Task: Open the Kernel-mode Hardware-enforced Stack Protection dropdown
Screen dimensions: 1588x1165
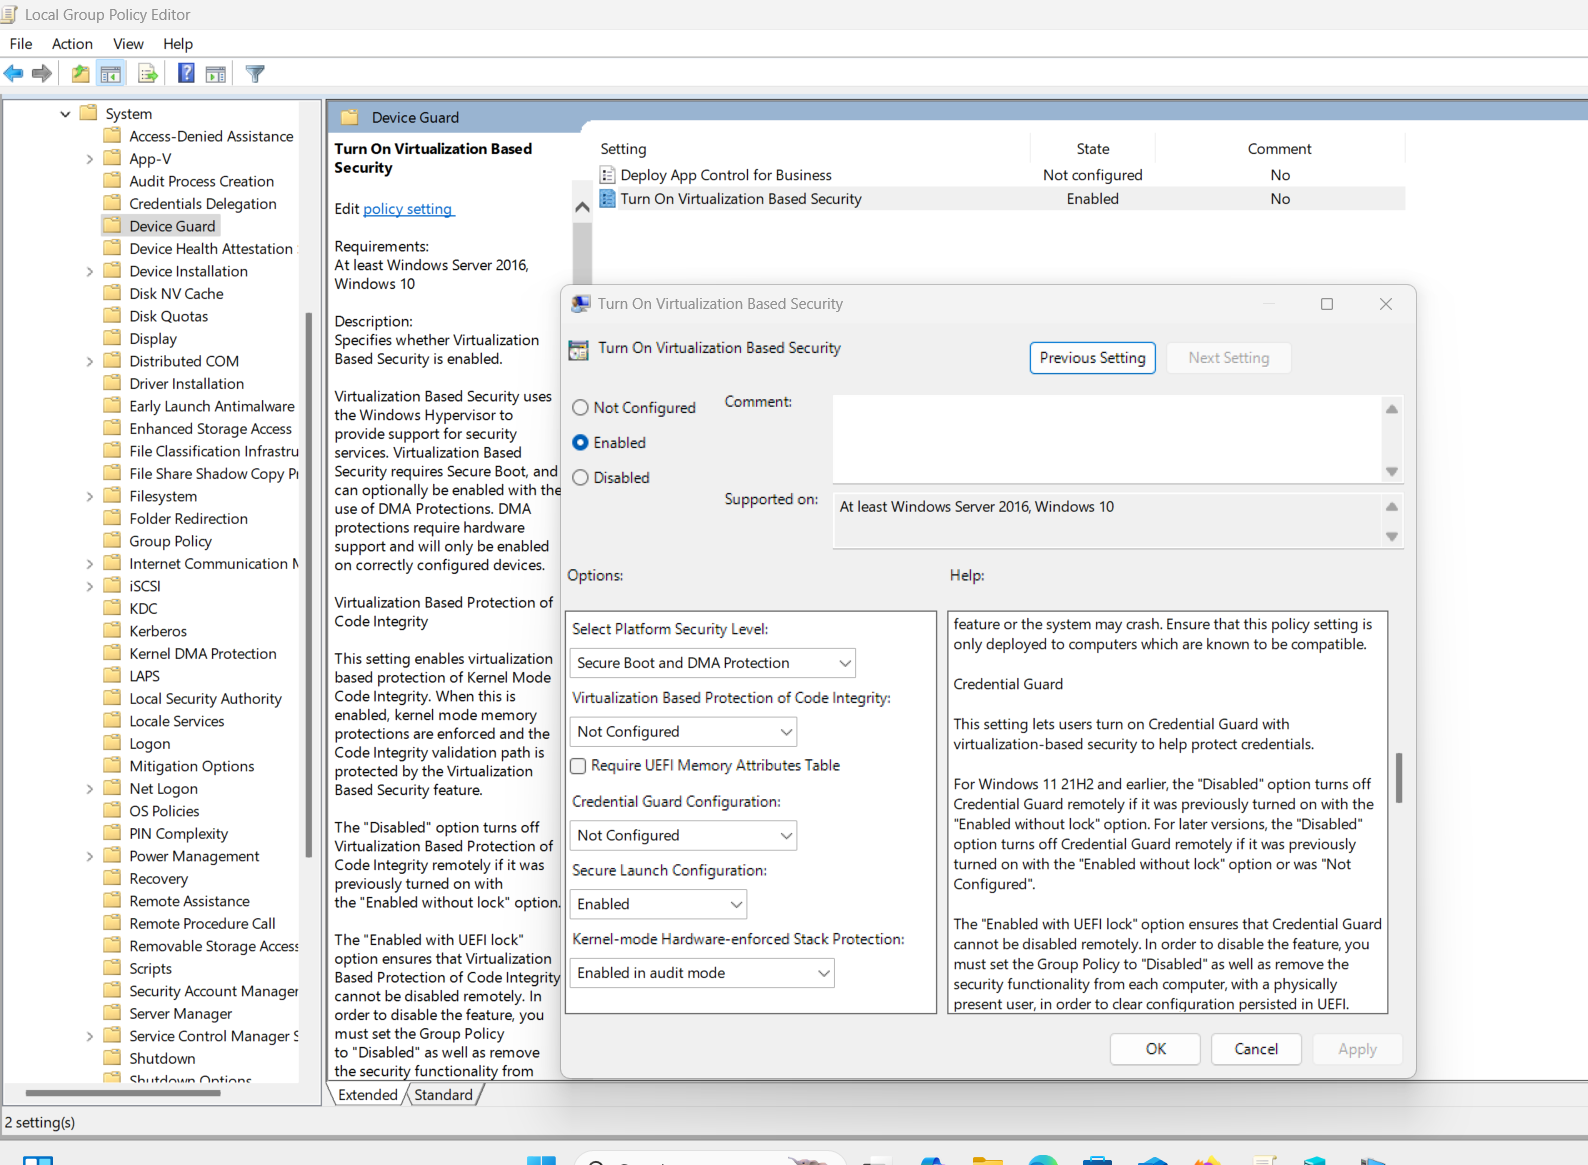Action: [702, 973]
